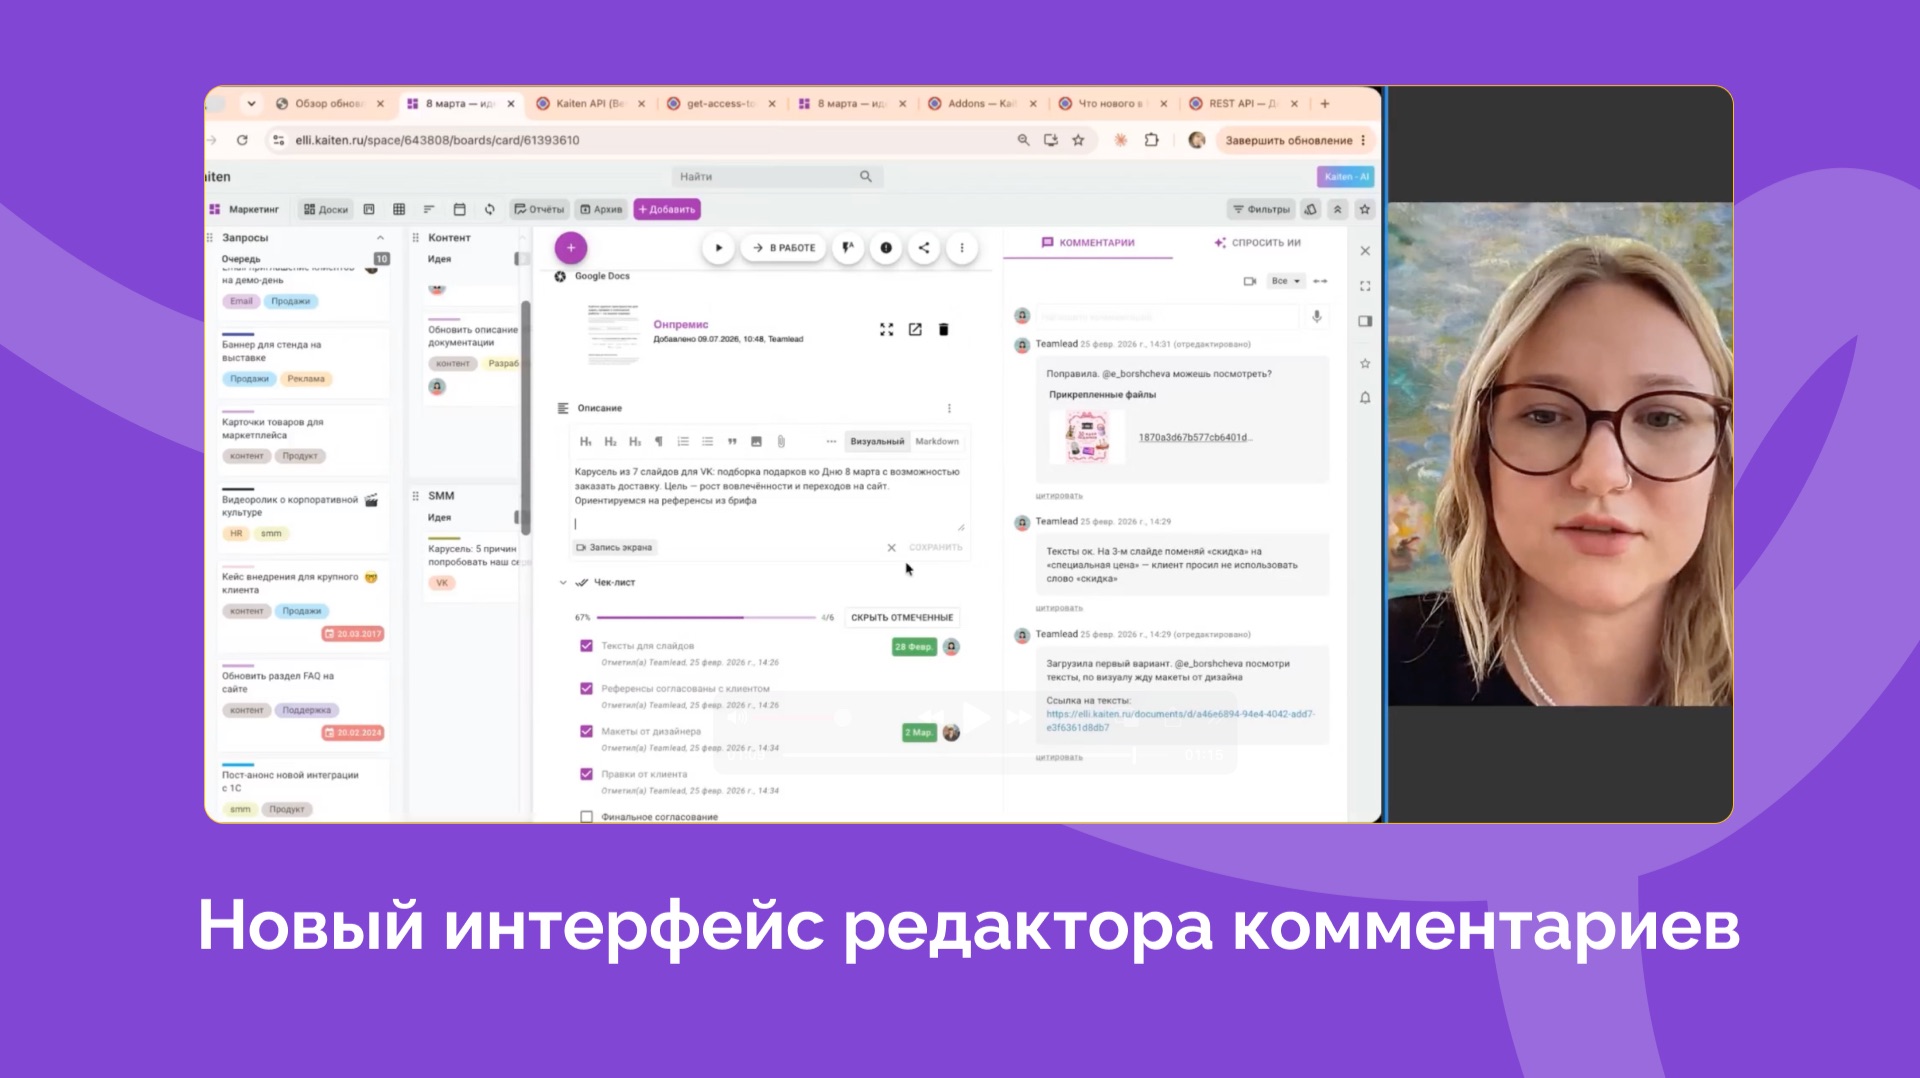The width and height of the screenshot is (1920, 1078).
Task: Add space to favorites star in toolbar
Action: (1365, 209)
